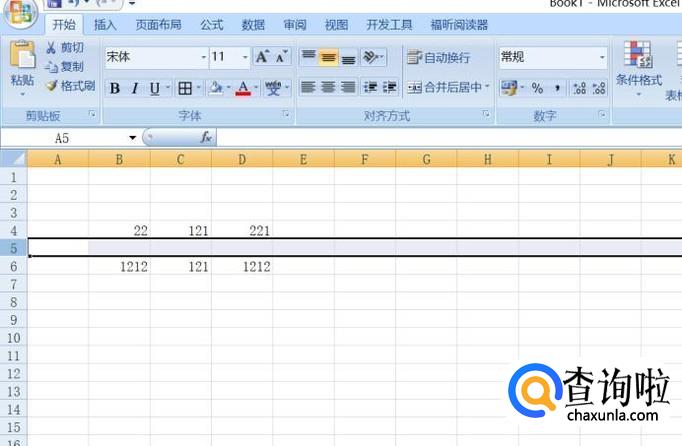The width and height of the screenshot is (682, 446).
Task: Click the Paste clipboard icon
Action: [22, 55]
